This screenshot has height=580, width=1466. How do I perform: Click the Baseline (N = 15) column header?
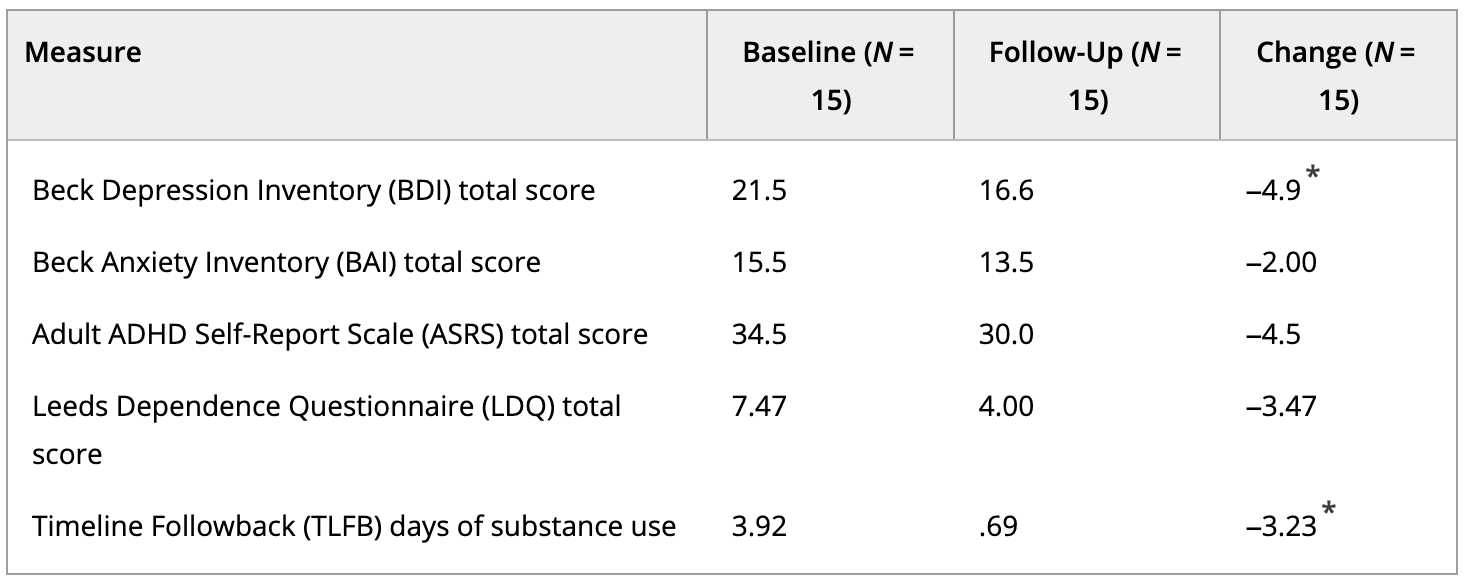[829, 77]
